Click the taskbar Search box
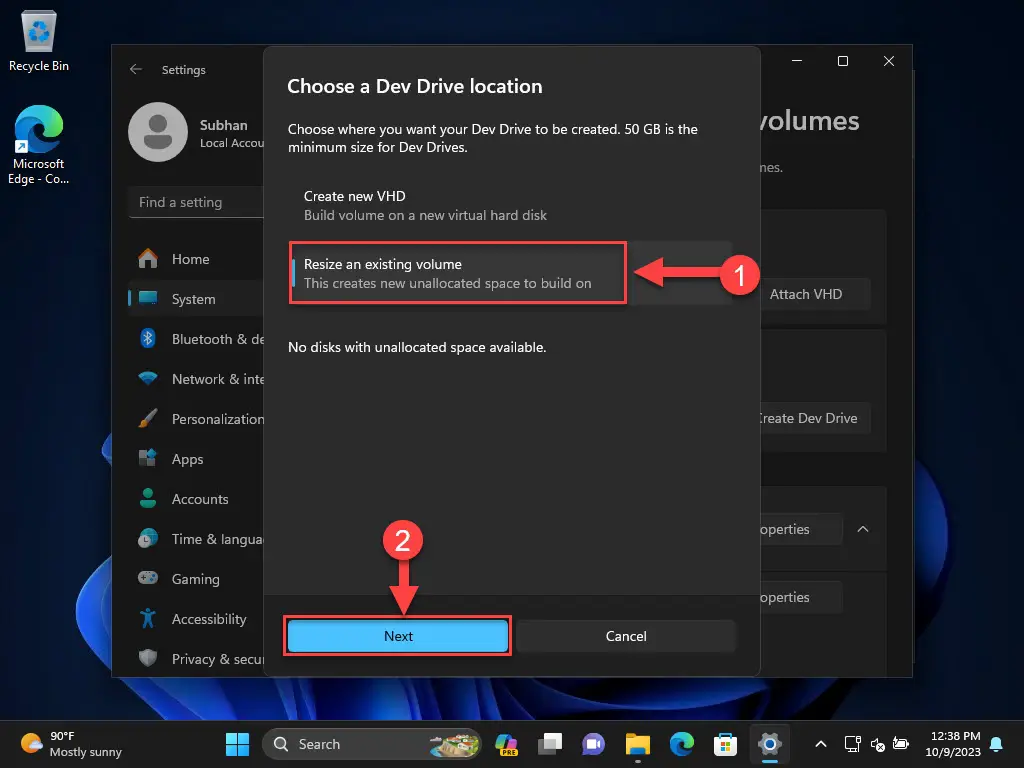This screenshot has height=768, width=1024. point(372,744)
